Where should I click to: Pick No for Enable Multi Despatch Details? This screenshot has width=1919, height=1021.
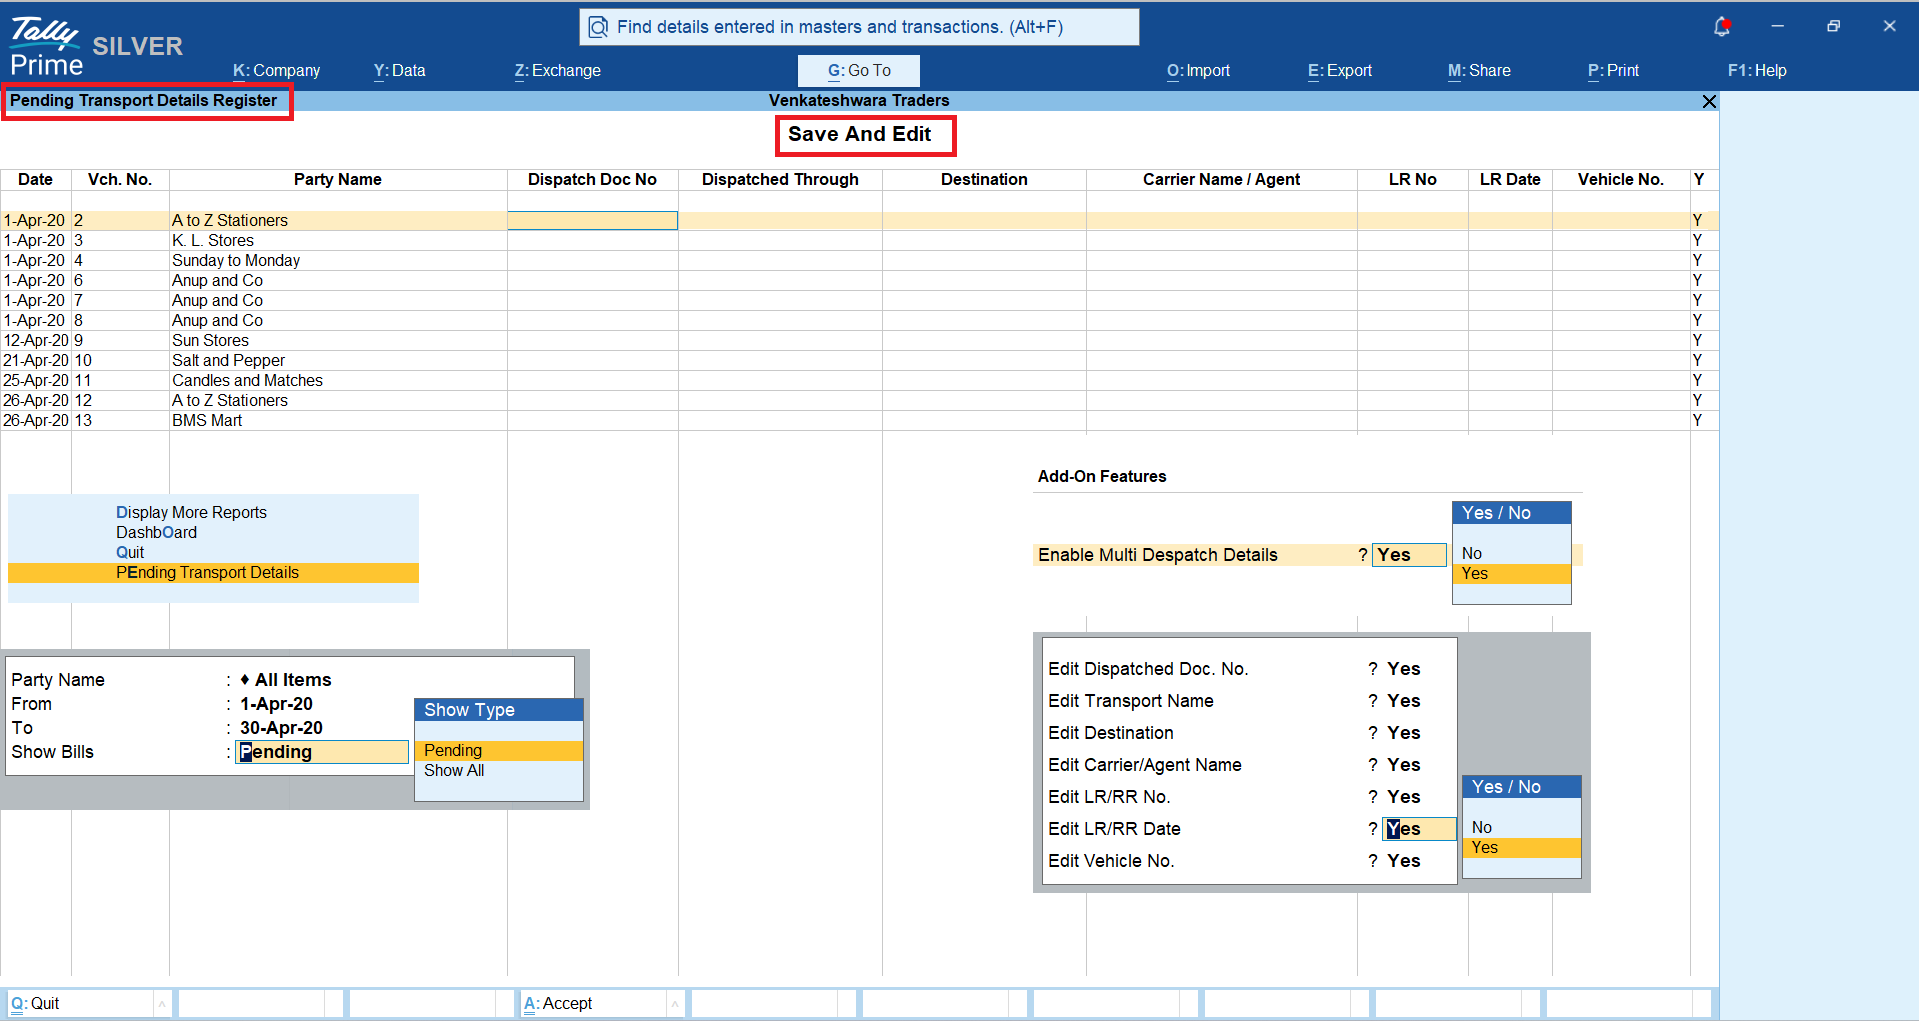1511,554
